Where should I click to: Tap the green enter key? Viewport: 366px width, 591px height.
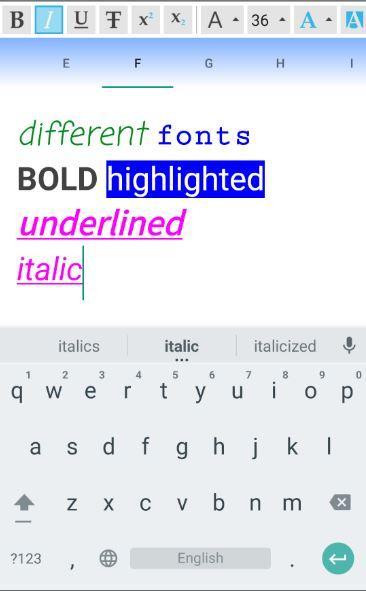click(x=338, y=558)
